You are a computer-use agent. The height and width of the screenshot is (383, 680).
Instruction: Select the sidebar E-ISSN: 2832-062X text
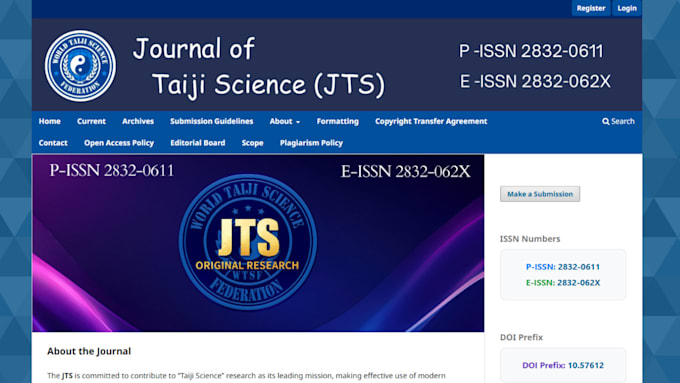[563, 283]
